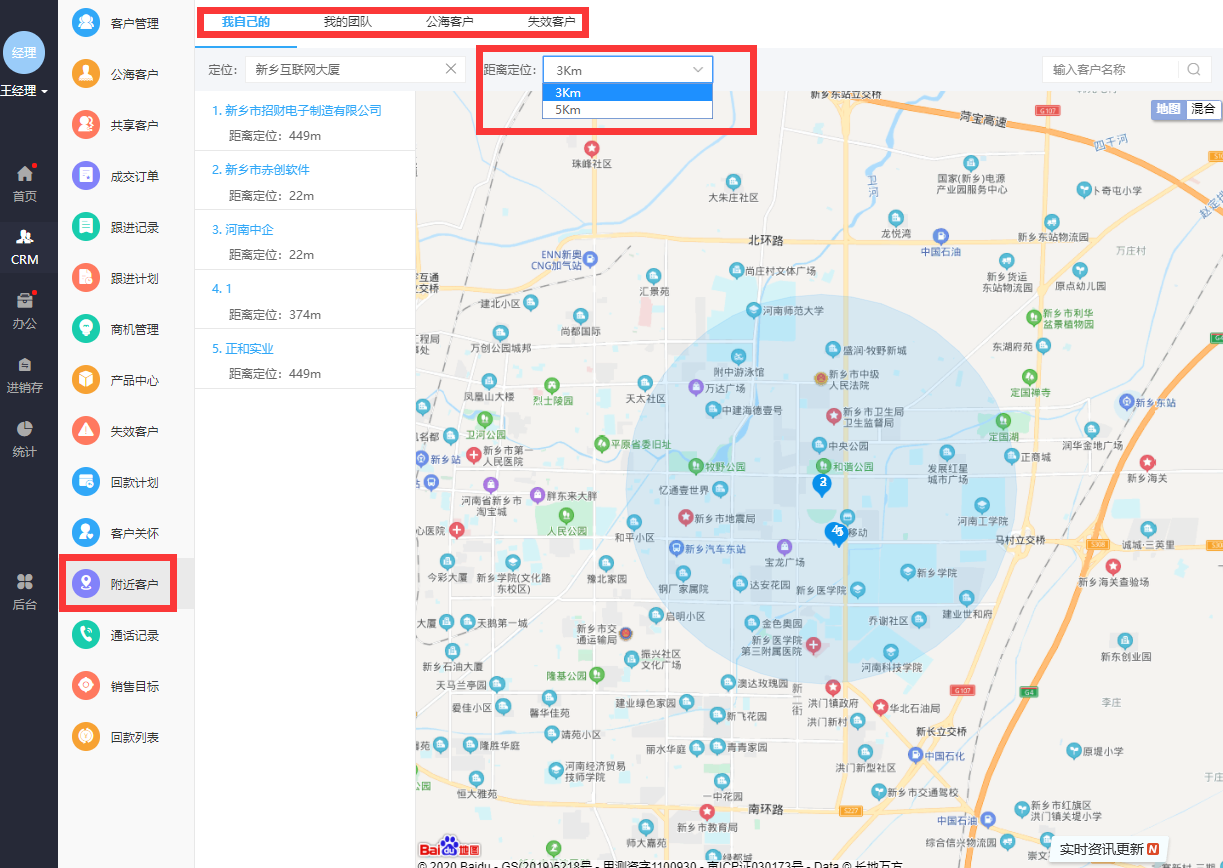
Task: Open 销售目标 sidebar icon
Action: pyautogui.click(x=86, y=686)
